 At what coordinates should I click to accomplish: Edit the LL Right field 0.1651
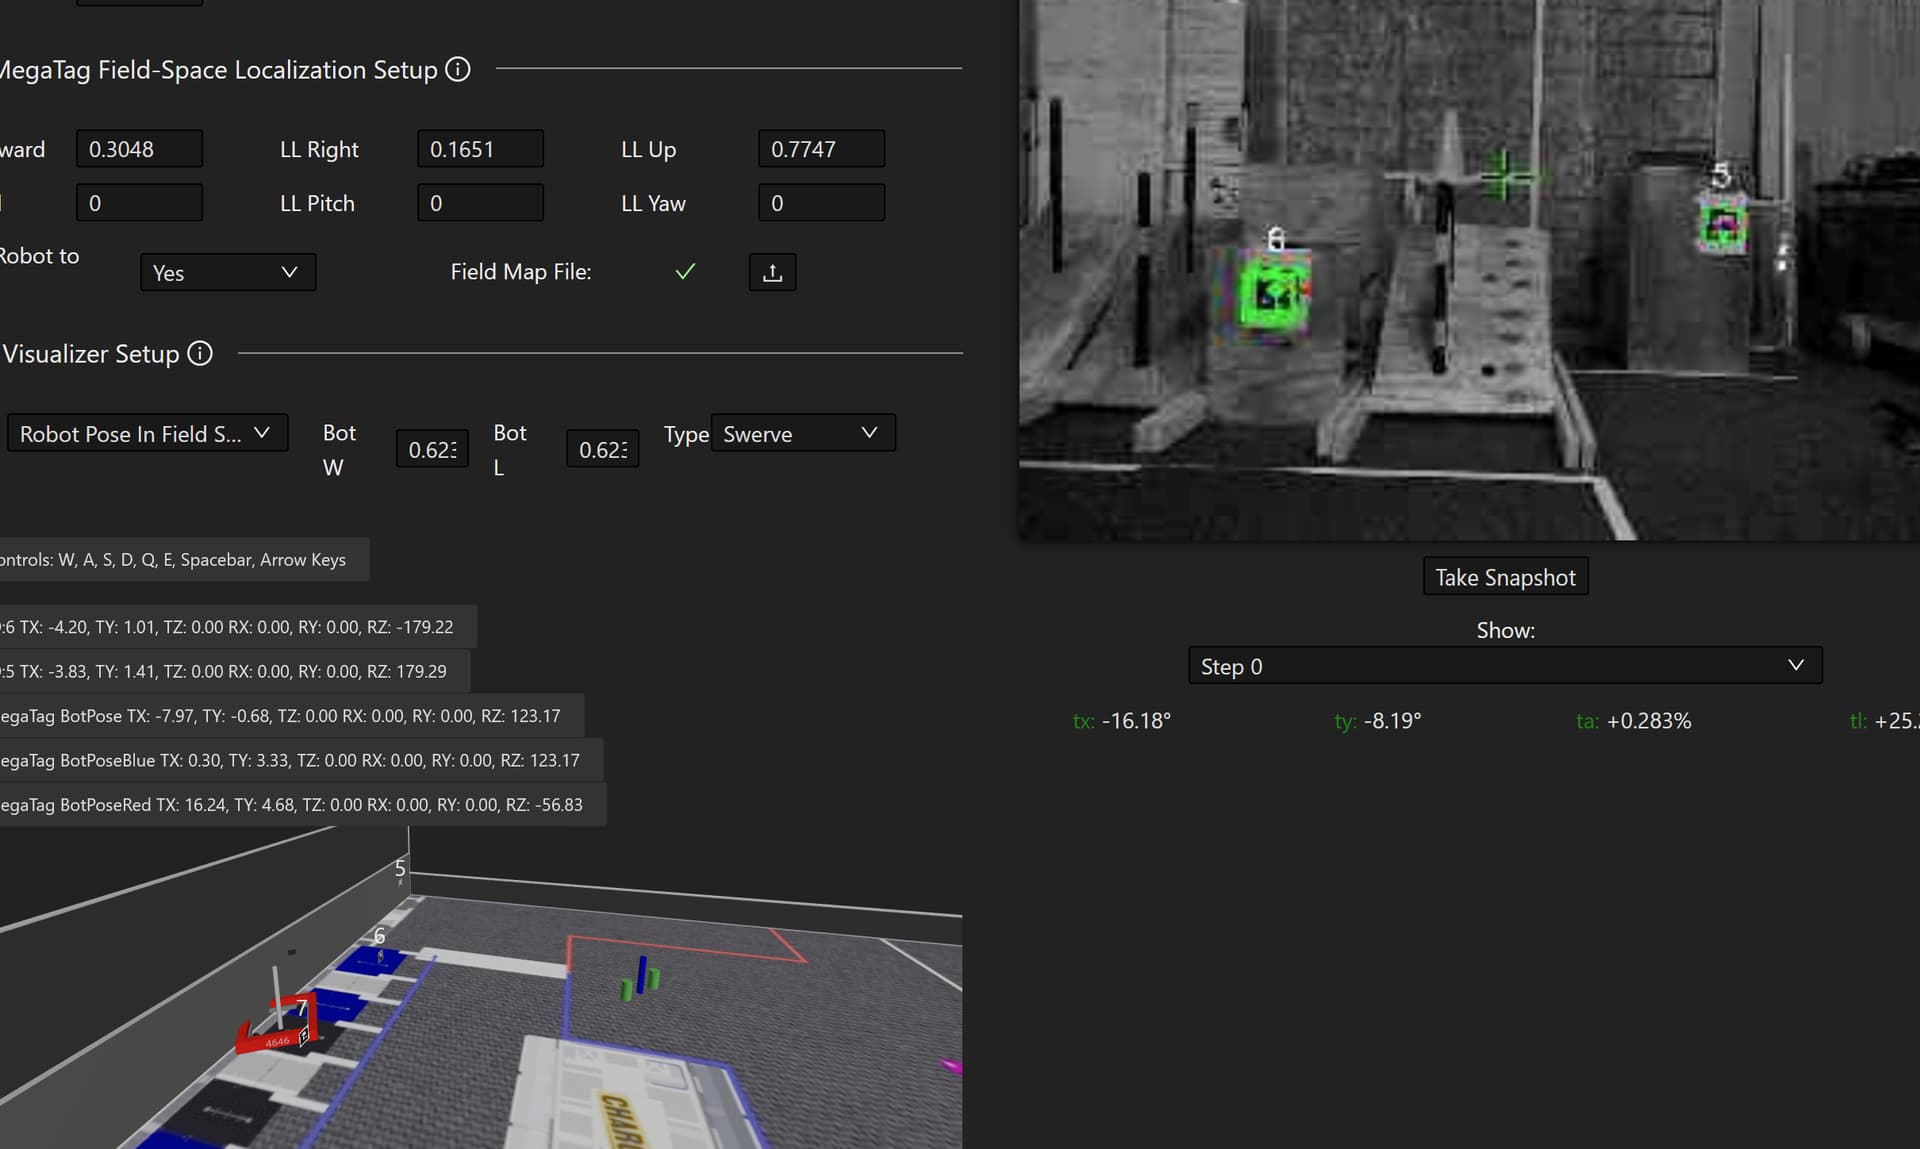point(480,149)
